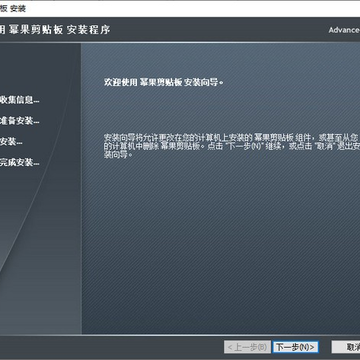Click the 苹果剪贴板 安装程序 header title
The height and width of the screenshot is (360, 360).
tap(55, 30)
